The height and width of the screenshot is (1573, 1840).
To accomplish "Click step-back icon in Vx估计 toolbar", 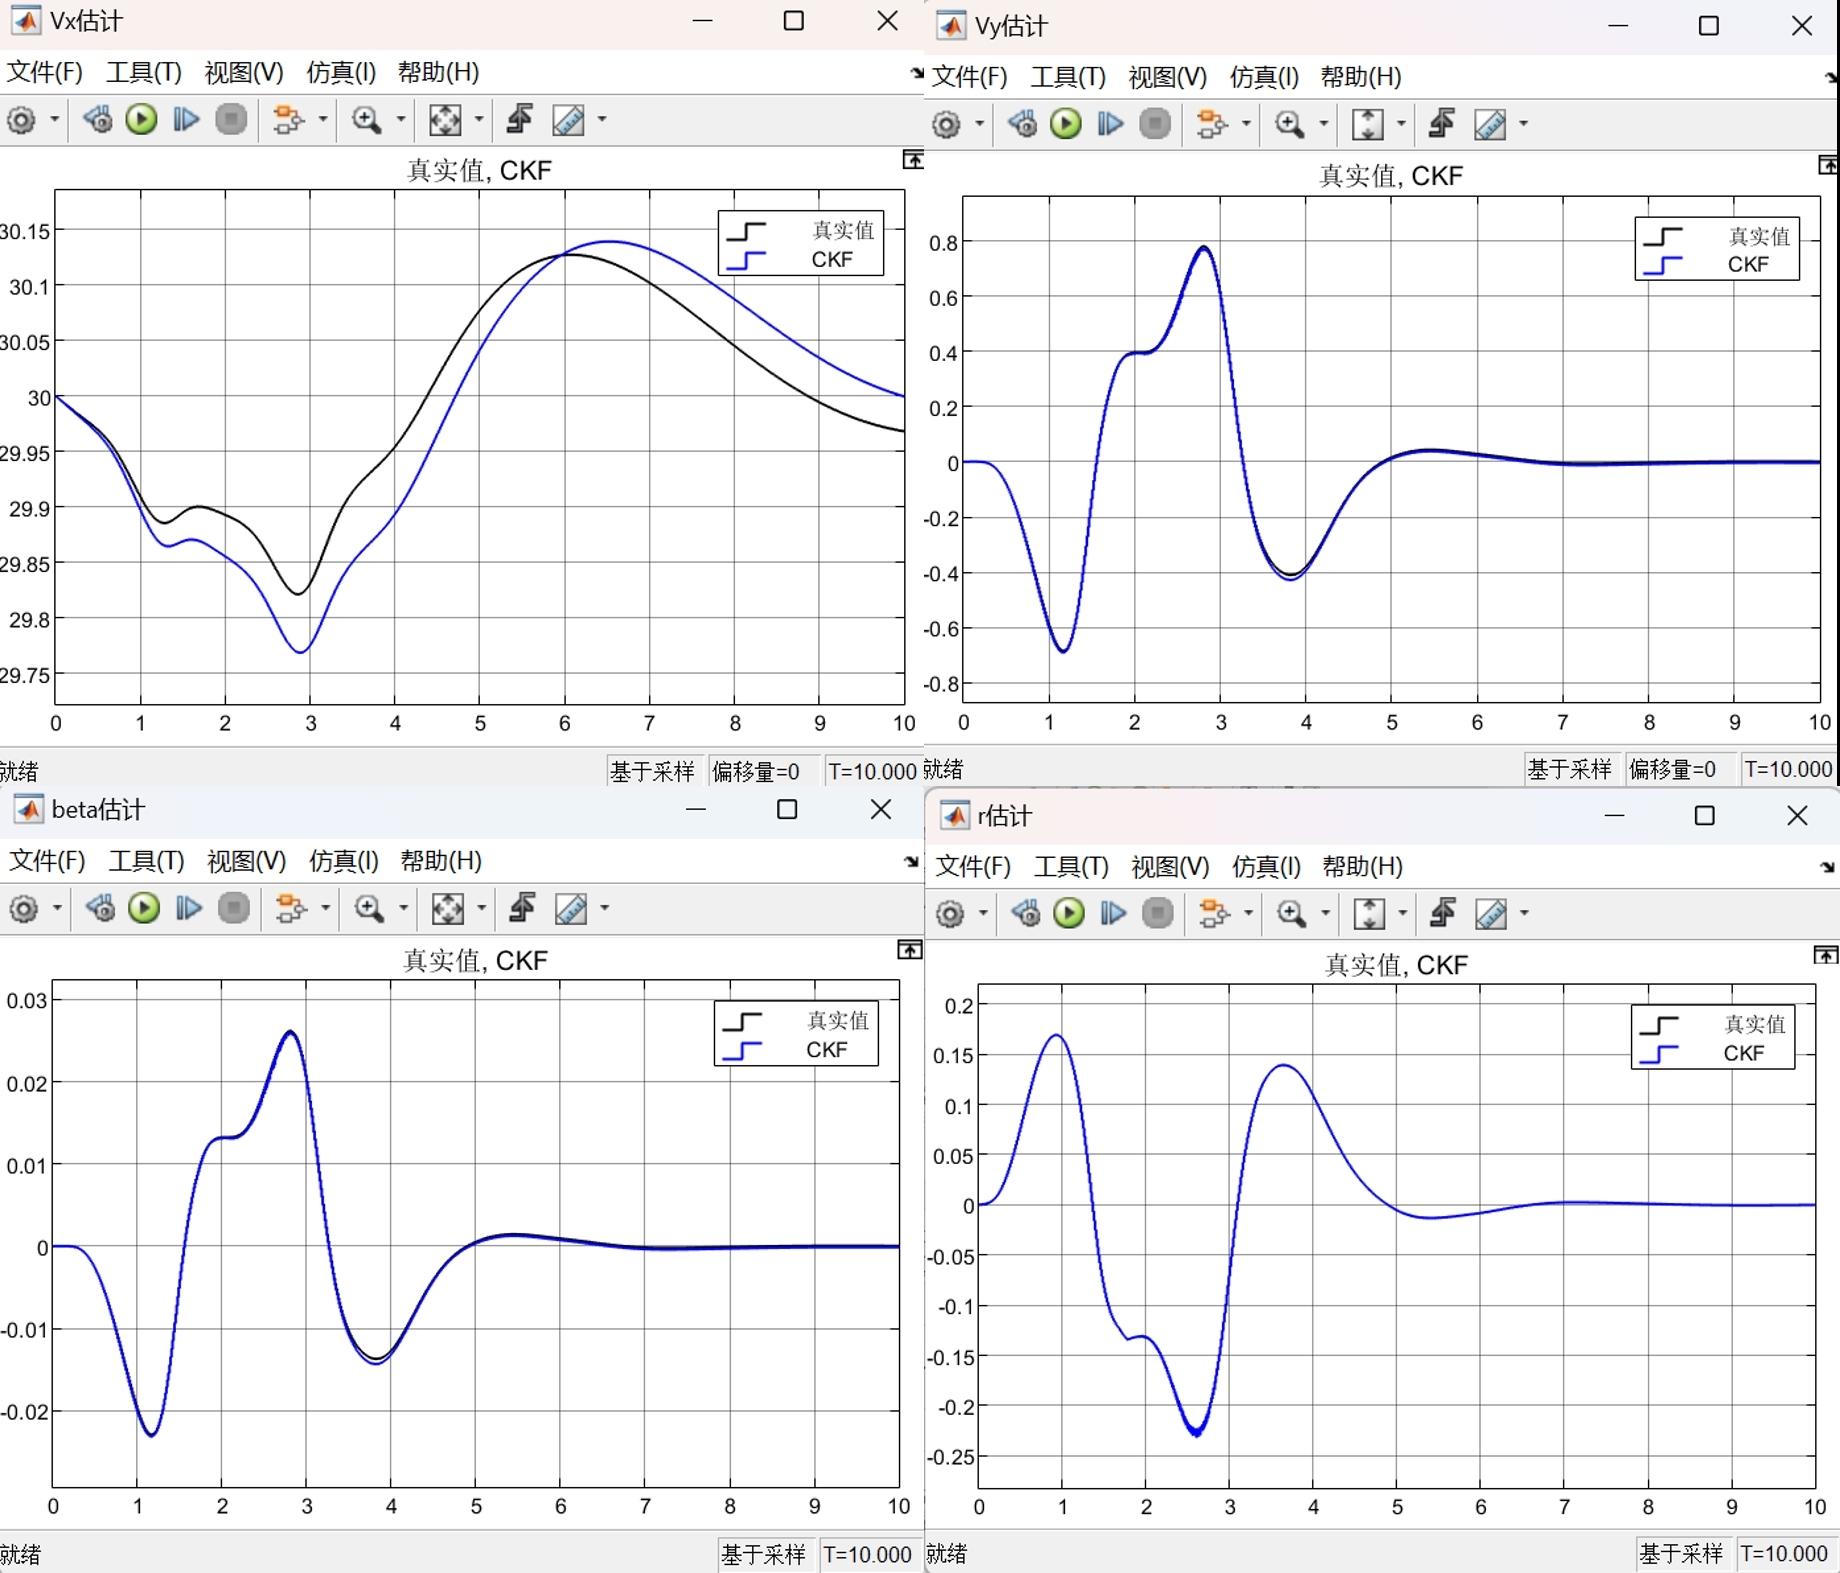I will 97,120.
